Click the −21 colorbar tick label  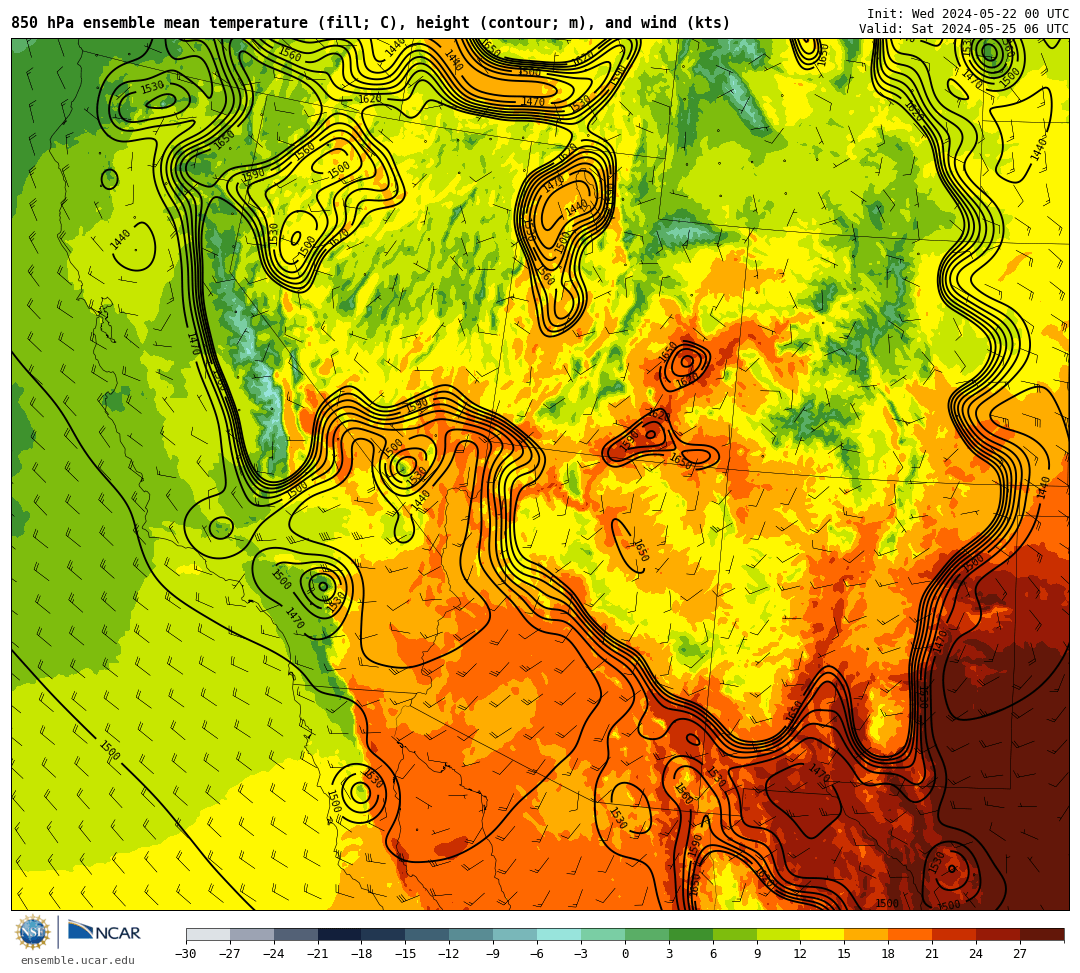point(318,954)
